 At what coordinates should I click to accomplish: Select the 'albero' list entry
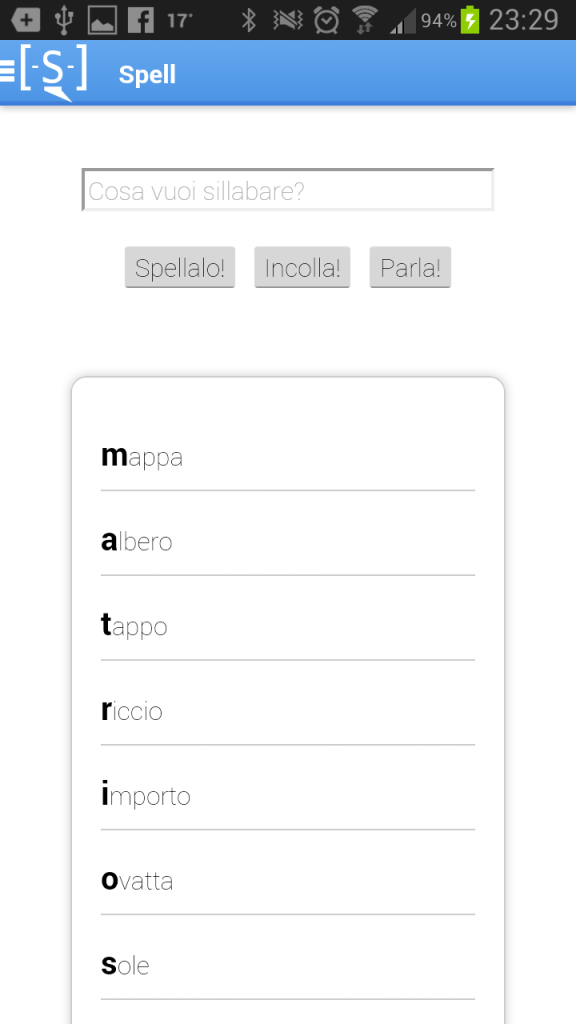click(x=288, y=541)
